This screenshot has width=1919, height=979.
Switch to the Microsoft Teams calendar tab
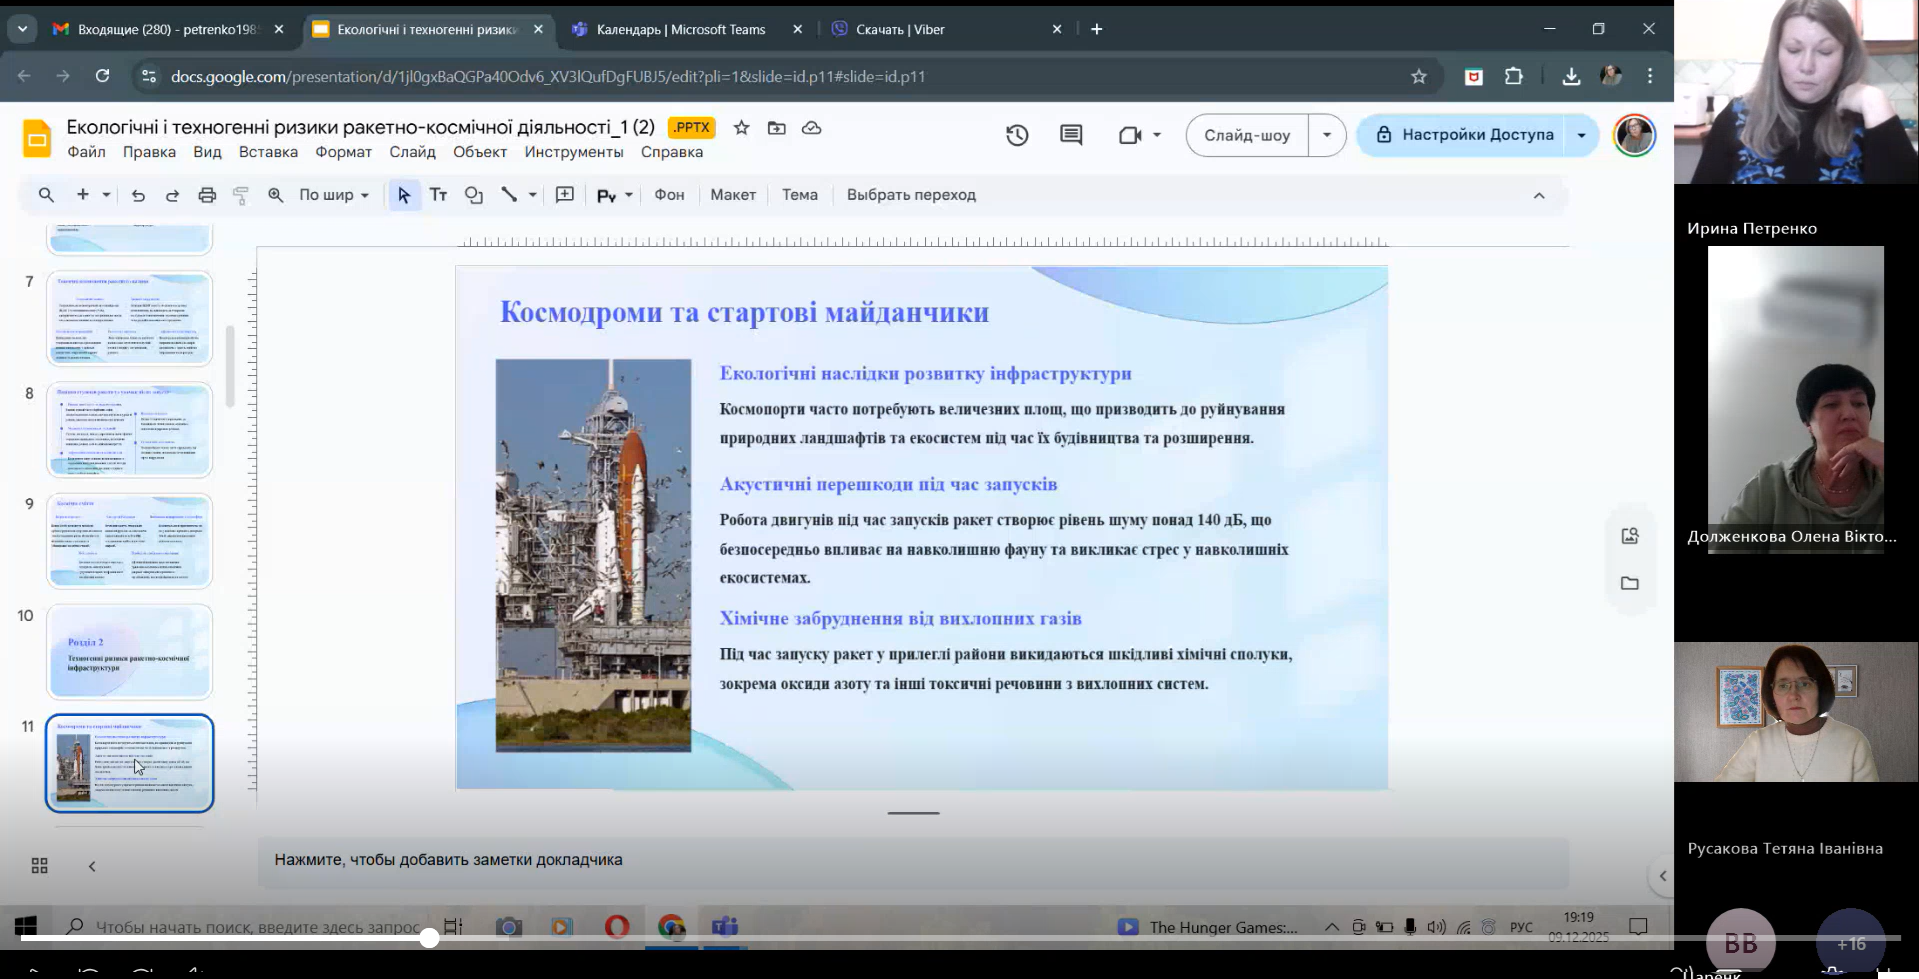pos(680,29)
